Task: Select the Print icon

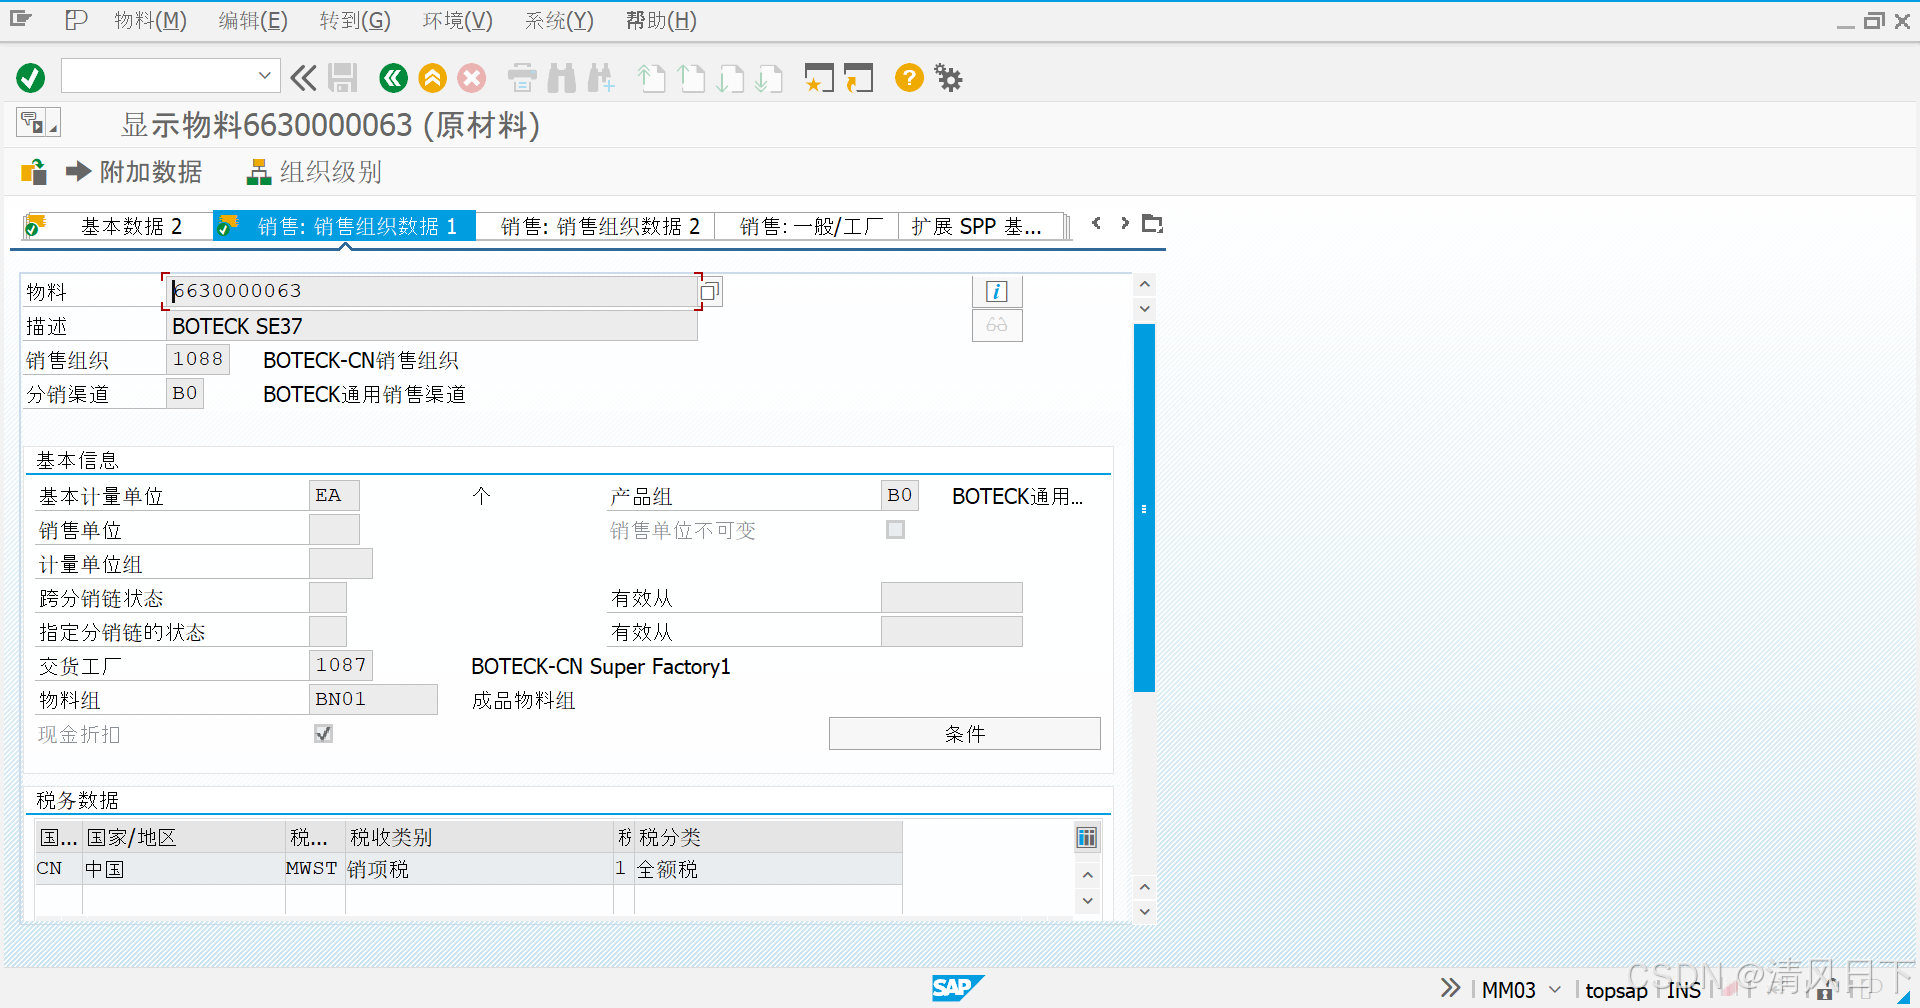Action: [x=521, y=77]
